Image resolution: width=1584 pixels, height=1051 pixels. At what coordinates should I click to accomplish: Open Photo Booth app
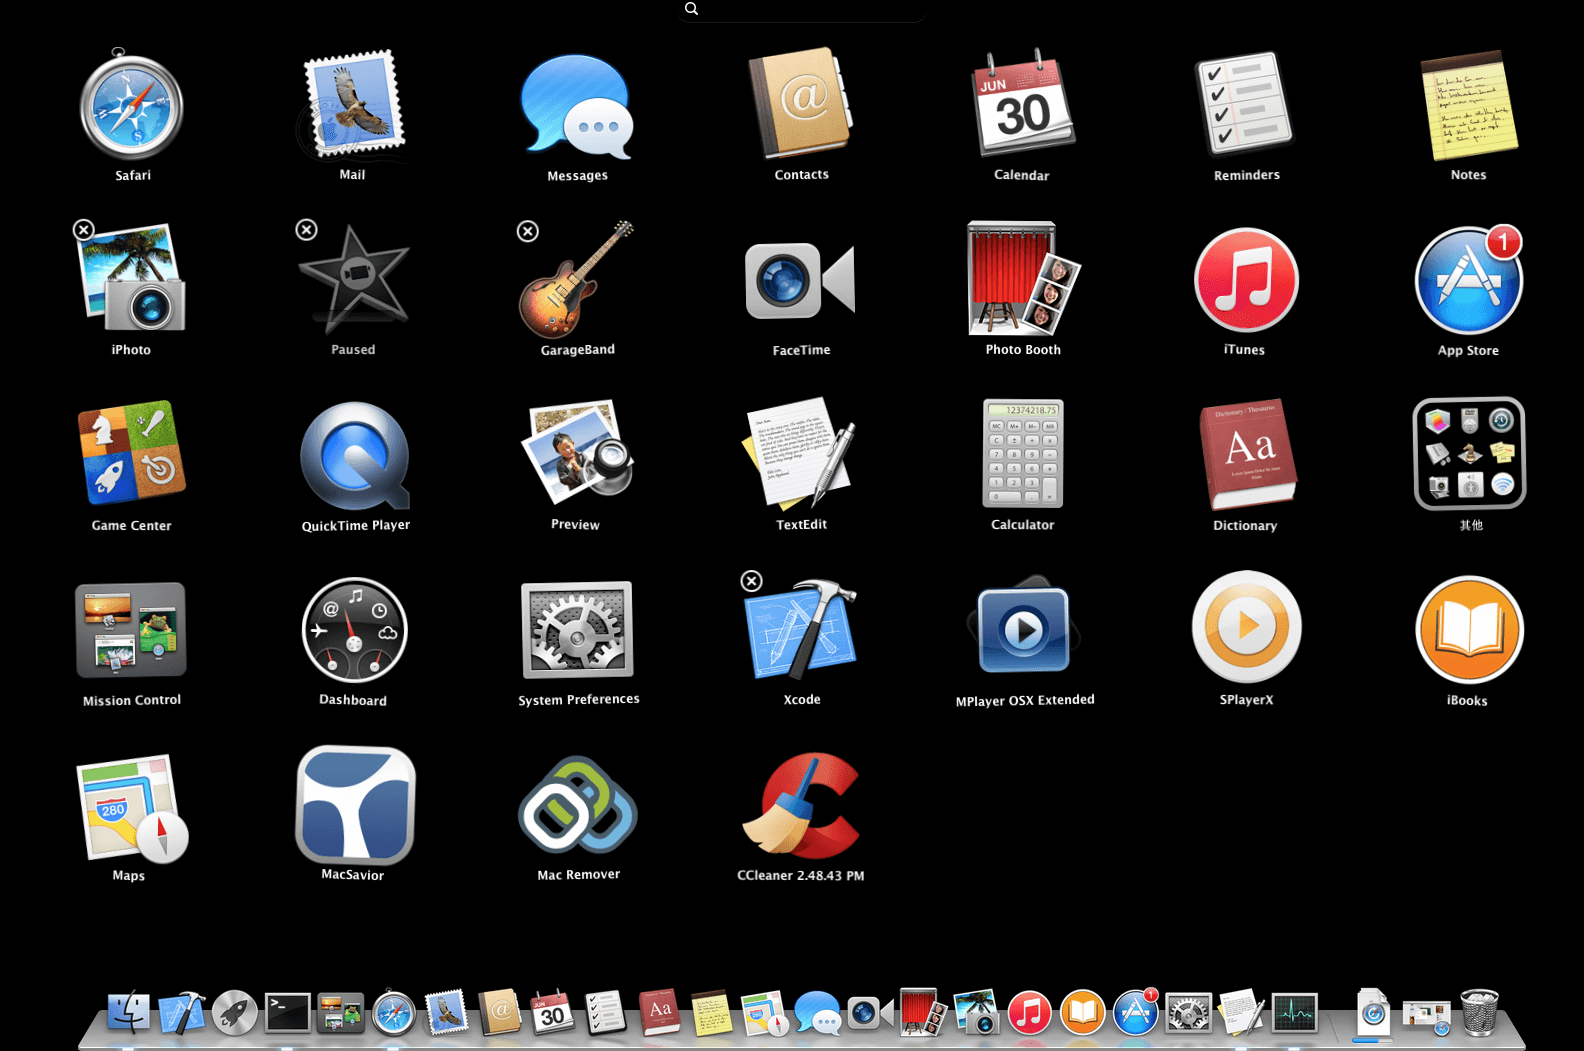pyautogui.click(x=1023, y=278)
